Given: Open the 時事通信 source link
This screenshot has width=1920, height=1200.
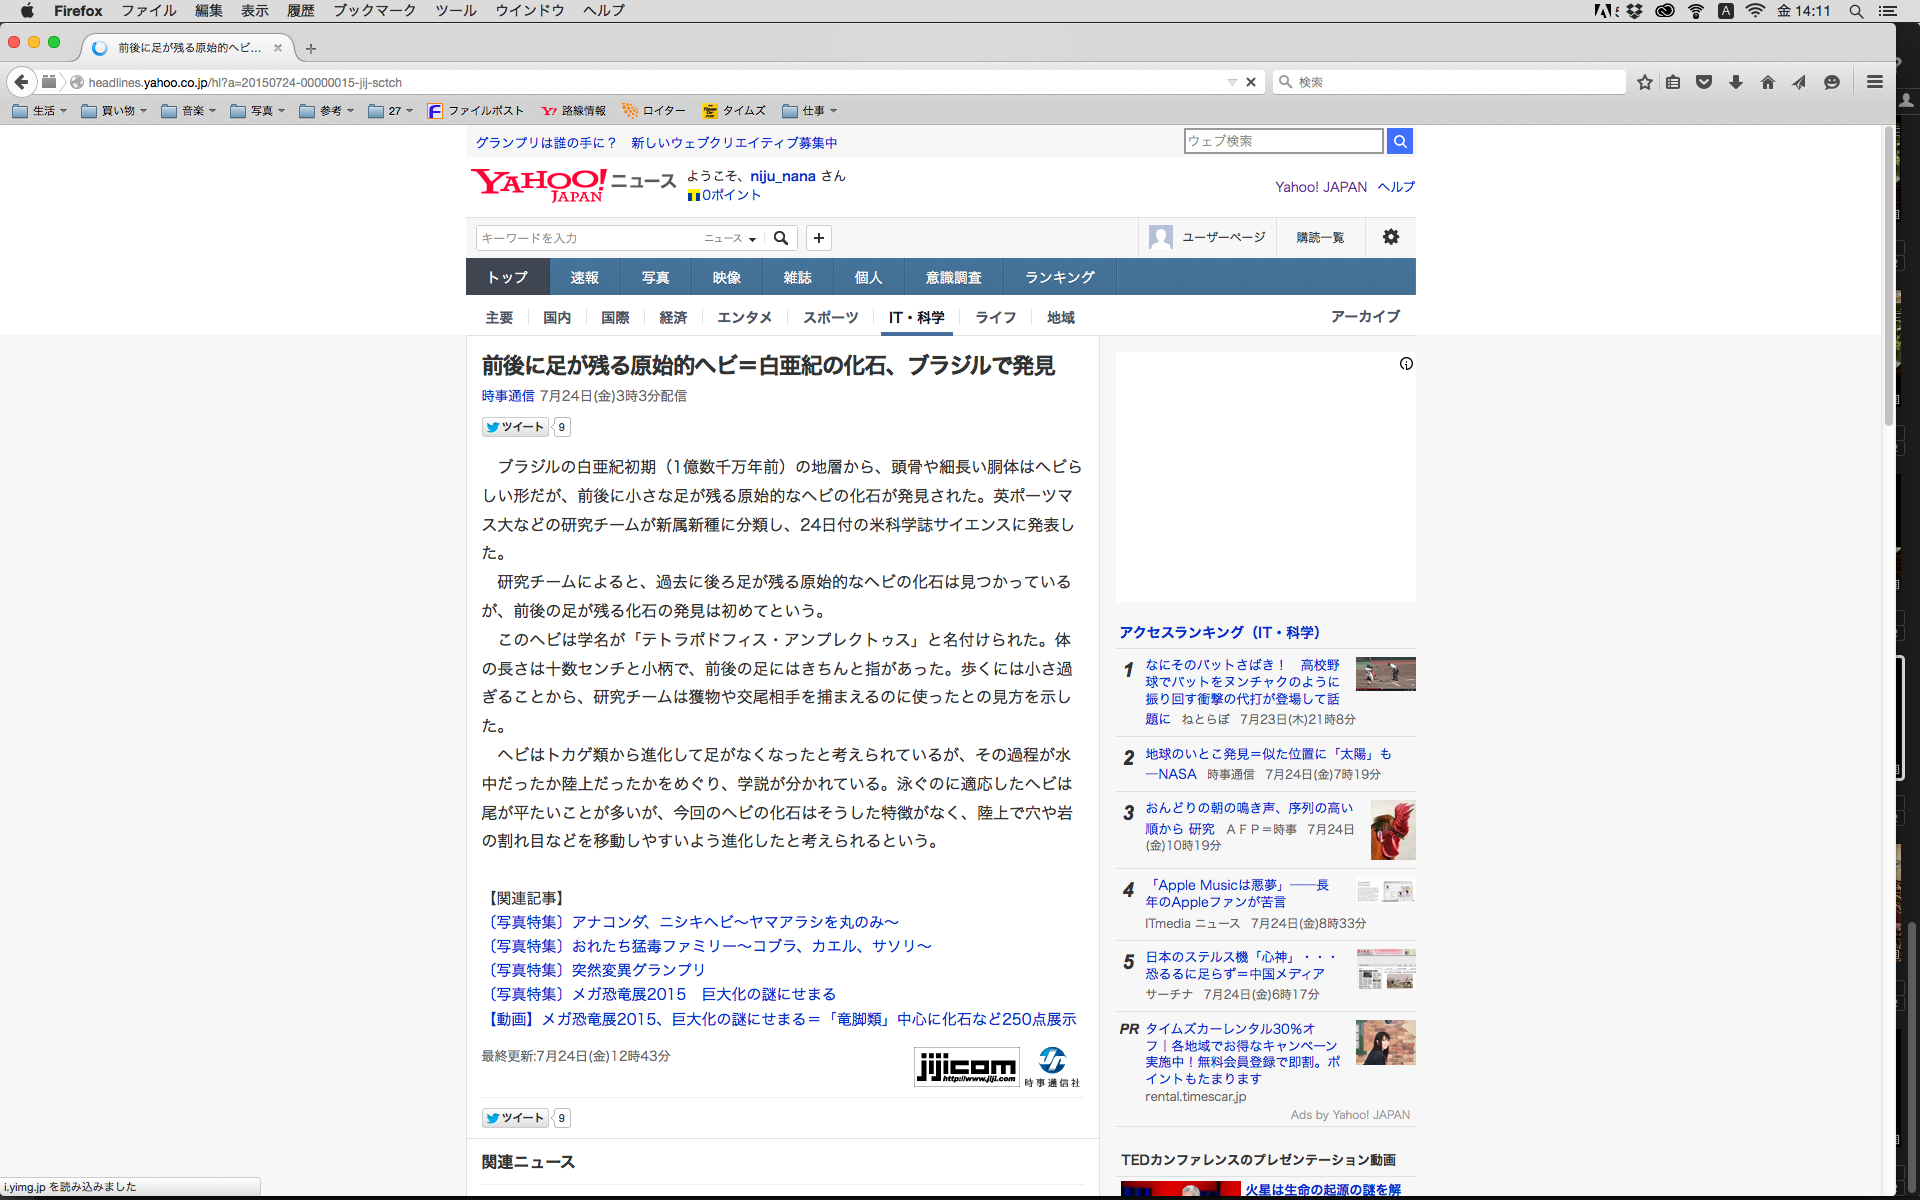Looking at the screenshot, I should 508,396.
